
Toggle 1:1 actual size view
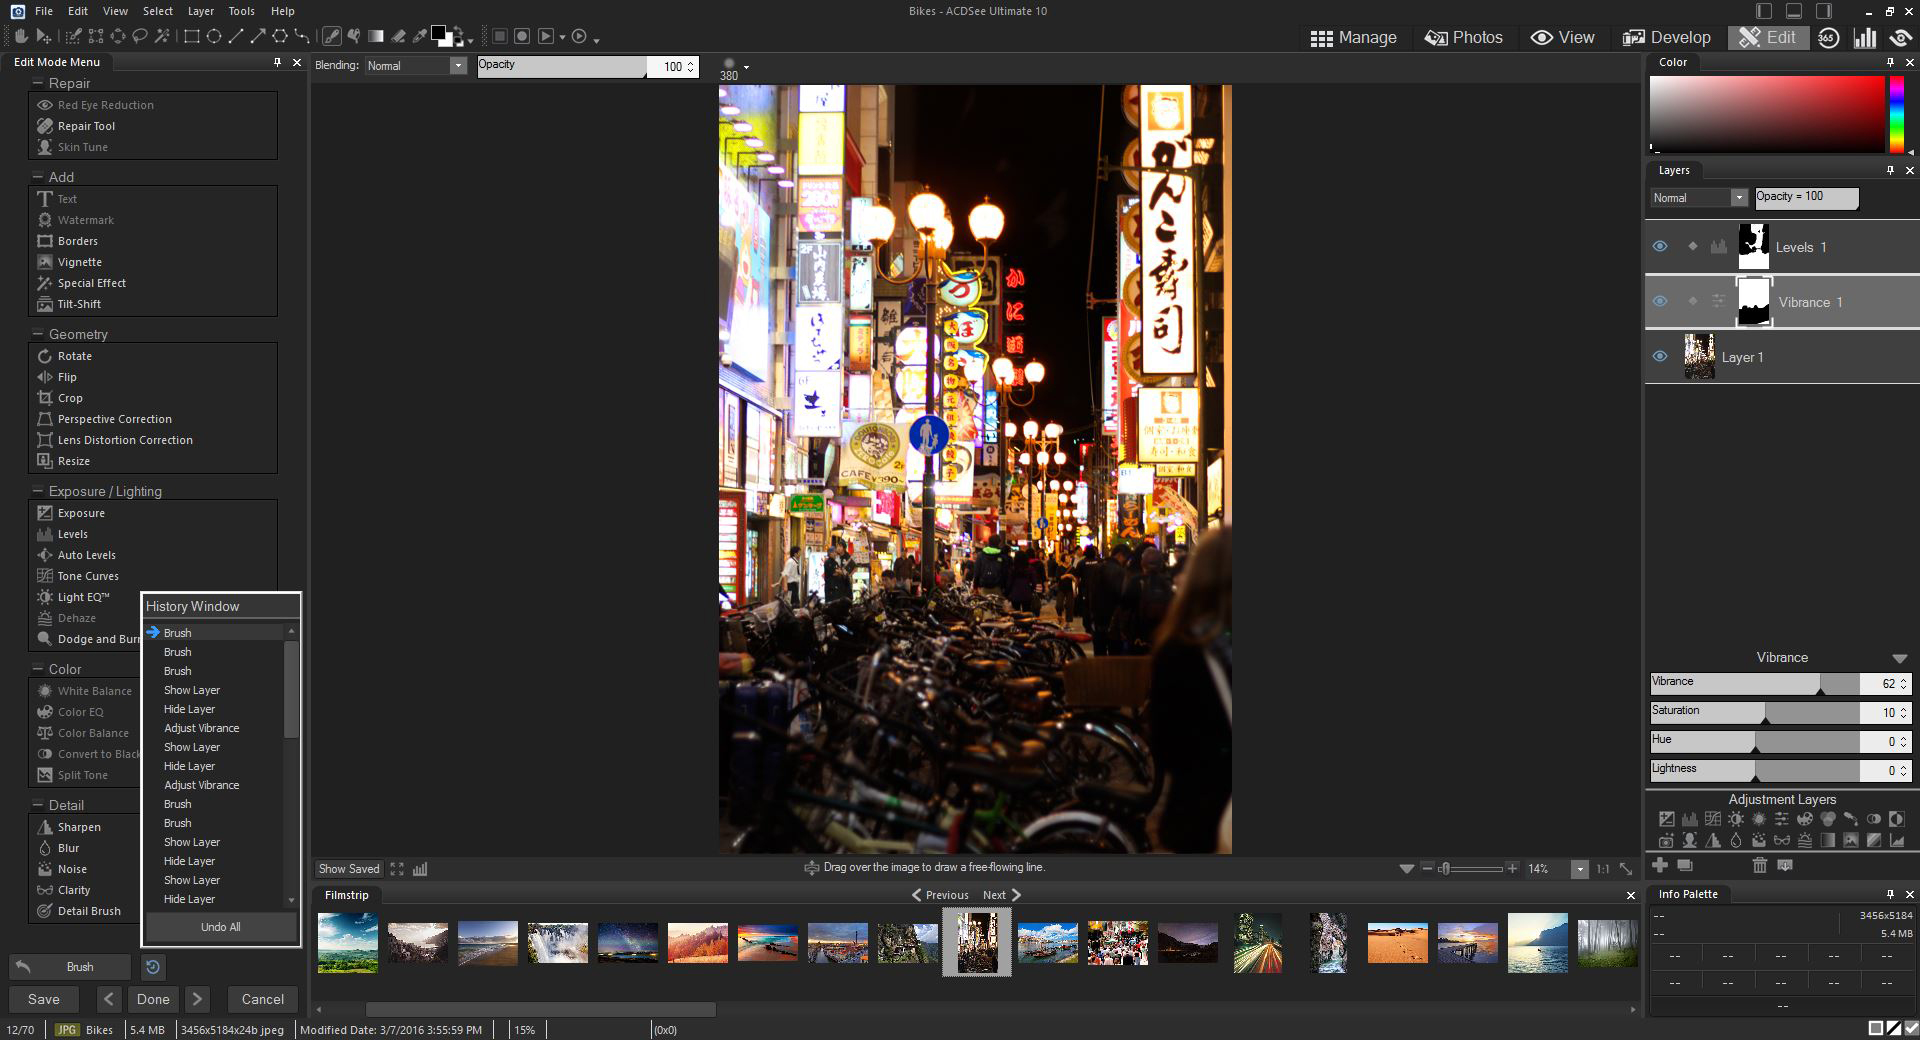[x=1603, y=869]
